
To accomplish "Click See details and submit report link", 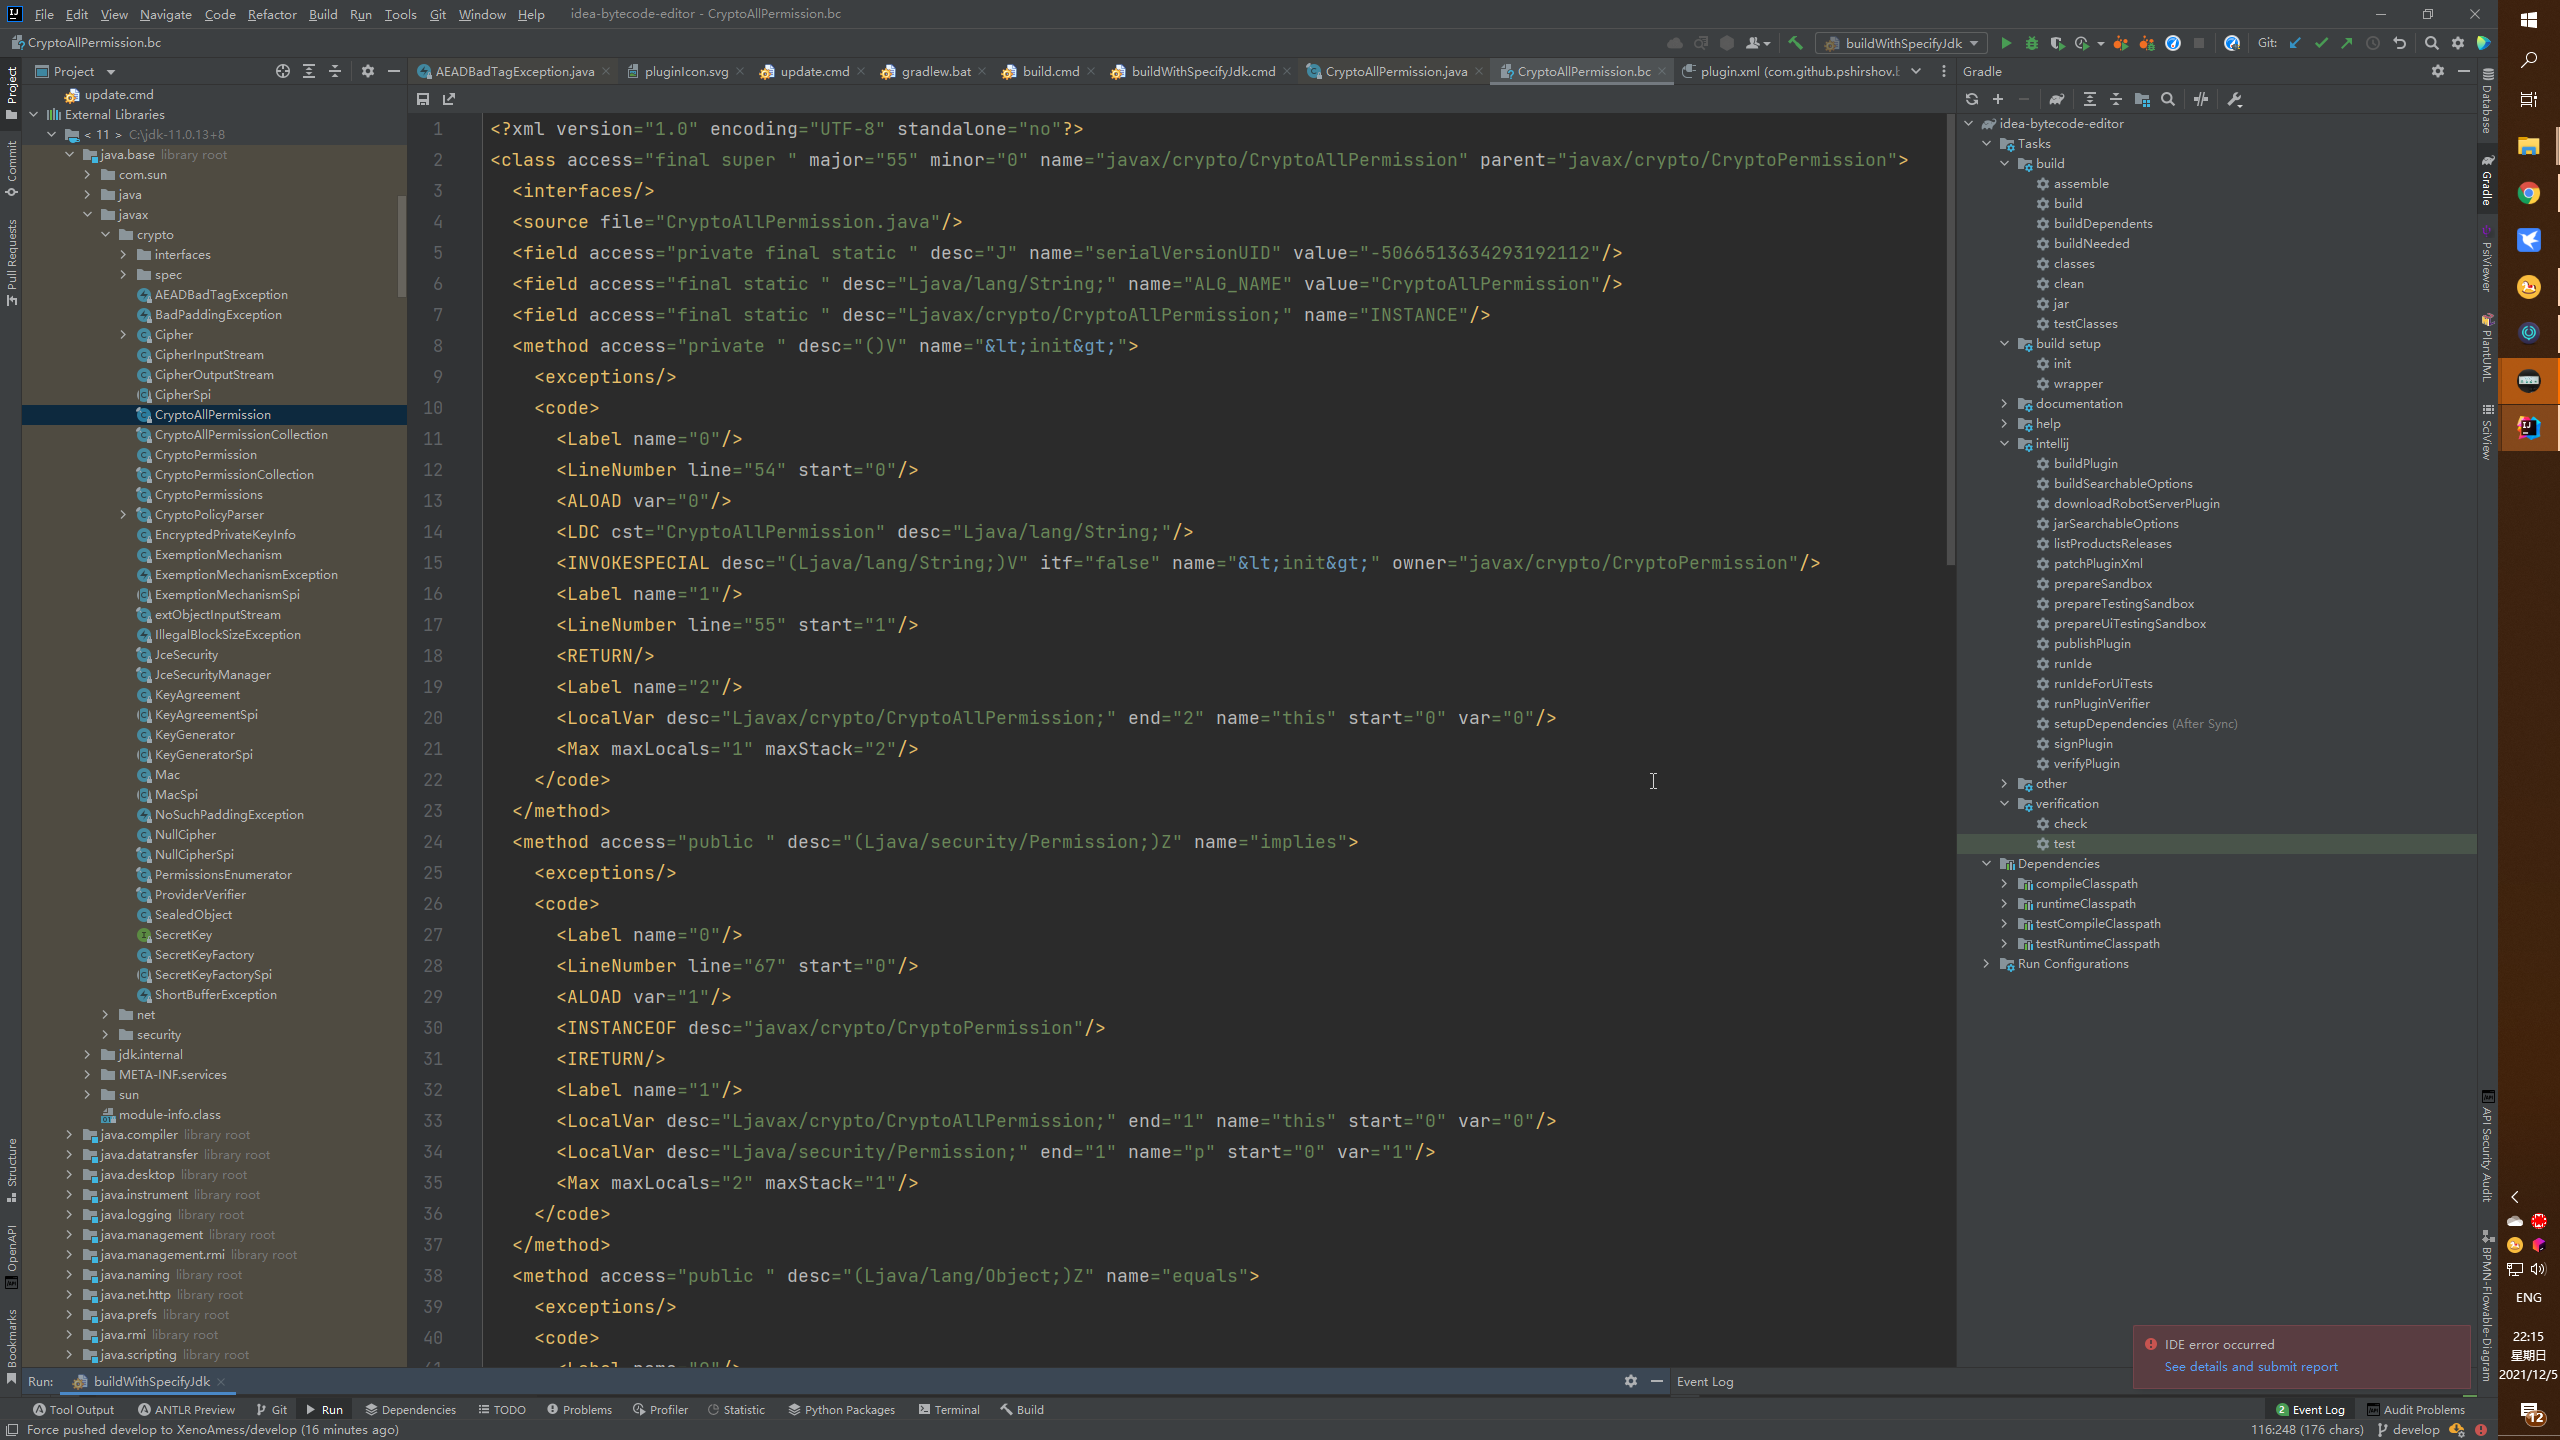I will tap(2251, 1367).
